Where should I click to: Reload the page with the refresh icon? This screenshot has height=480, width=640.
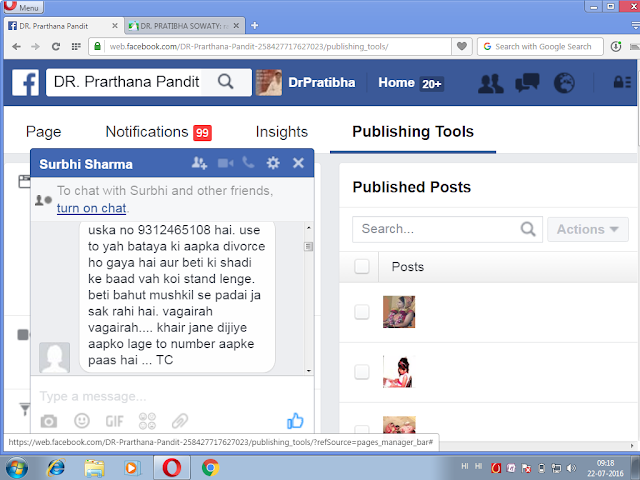coord(56,47)
